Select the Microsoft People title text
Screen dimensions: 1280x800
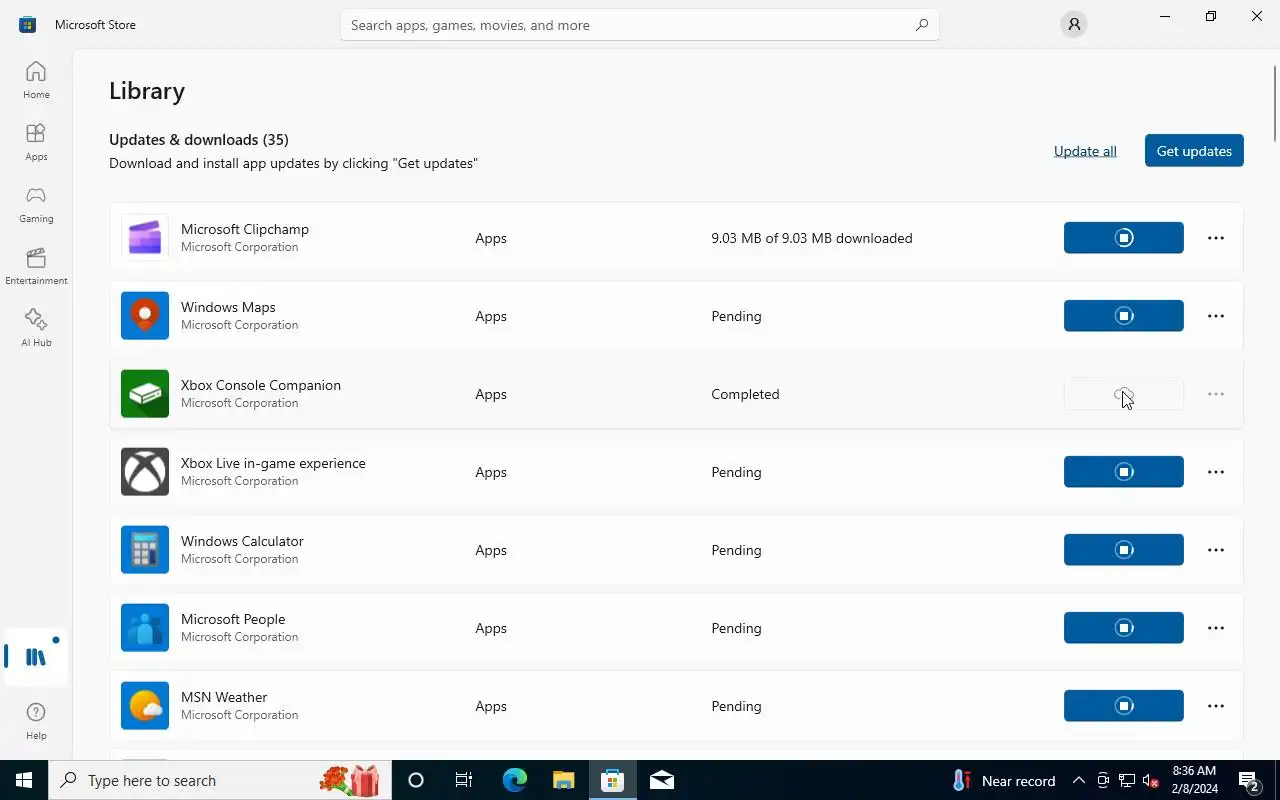[x=233, y=619]
